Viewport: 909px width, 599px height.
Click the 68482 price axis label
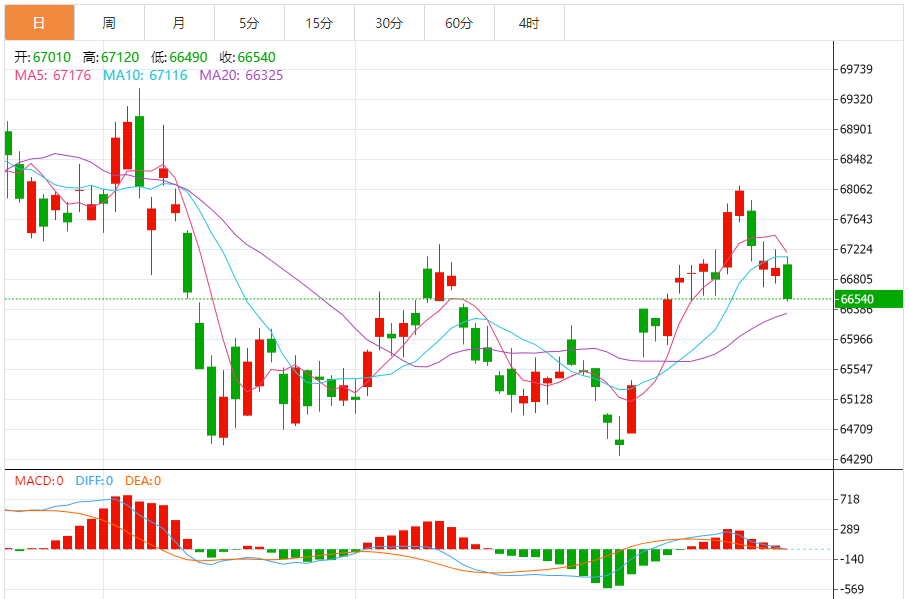click(x=856, y=159)
